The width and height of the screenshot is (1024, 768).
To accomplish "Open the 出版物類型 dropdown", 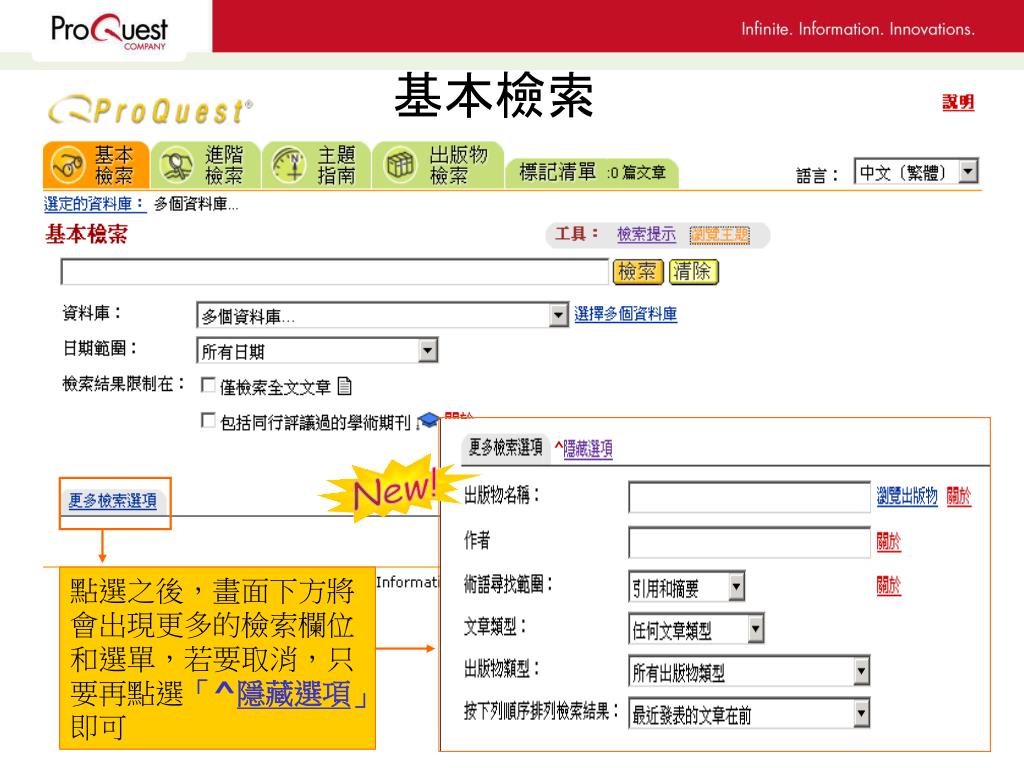I will (x=749, y=671).
